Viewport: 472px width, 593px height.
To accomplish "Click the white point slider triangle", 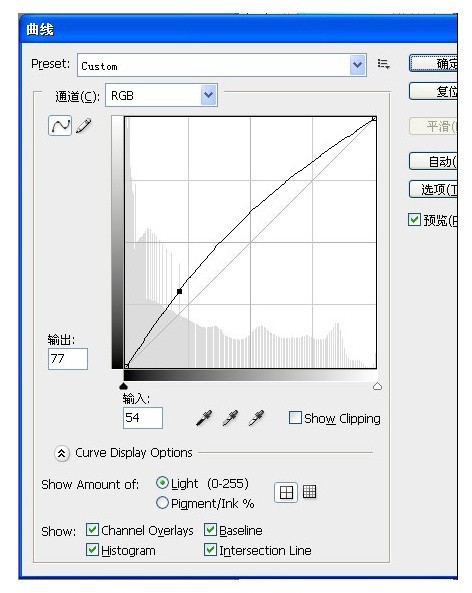I will point(377,386).
